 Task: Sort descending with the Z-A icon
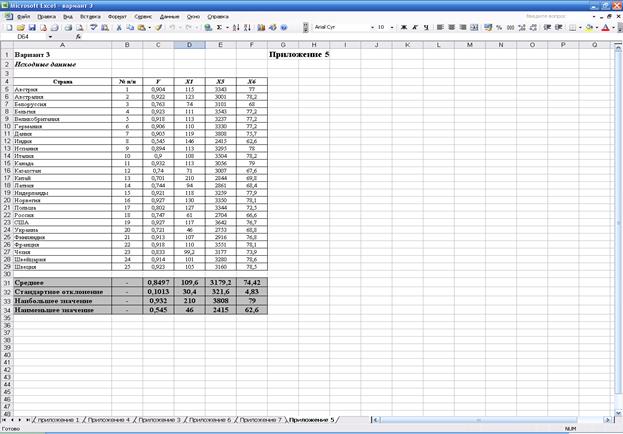point(247,27)
